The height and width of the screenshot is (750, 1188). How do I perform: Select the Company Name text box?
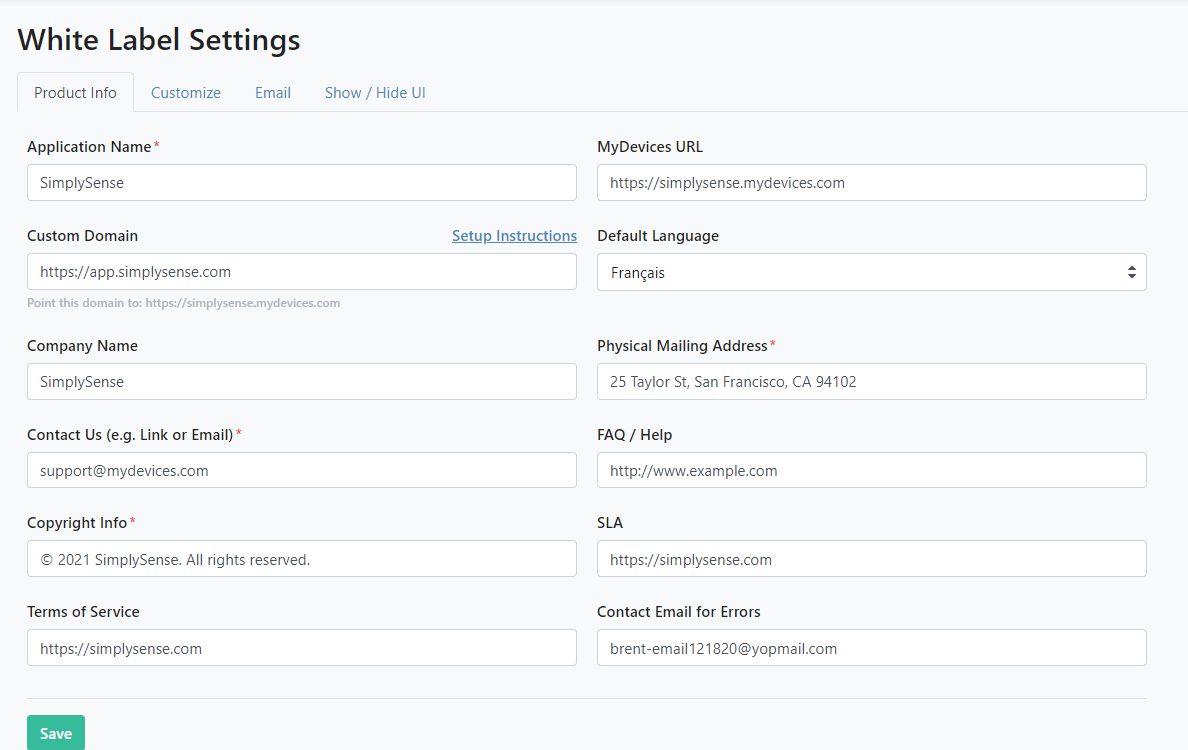pyautogui.click(x=301, y=381)
